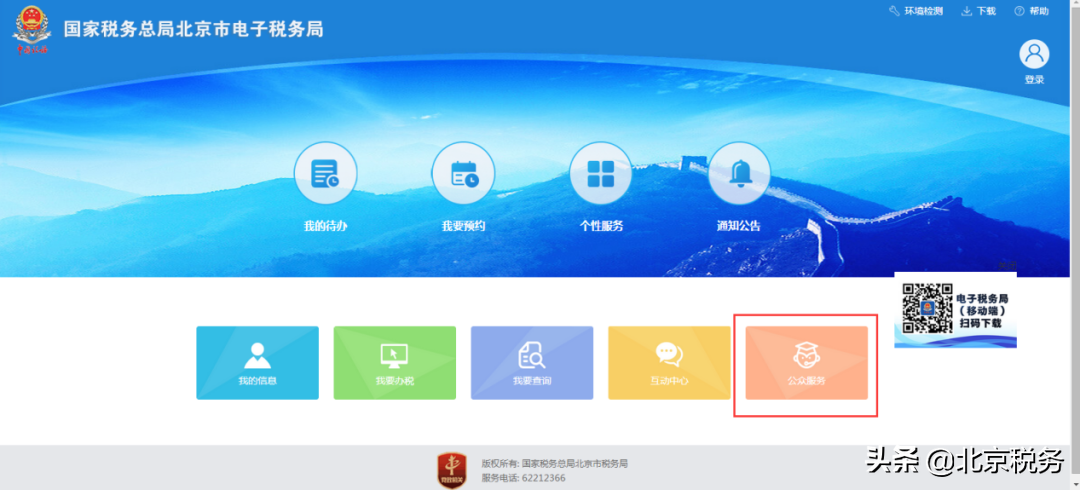Click the 扫码下载 text beside QR code
The height and width of the screenshot is (490, 1080).
click(982, 323)
